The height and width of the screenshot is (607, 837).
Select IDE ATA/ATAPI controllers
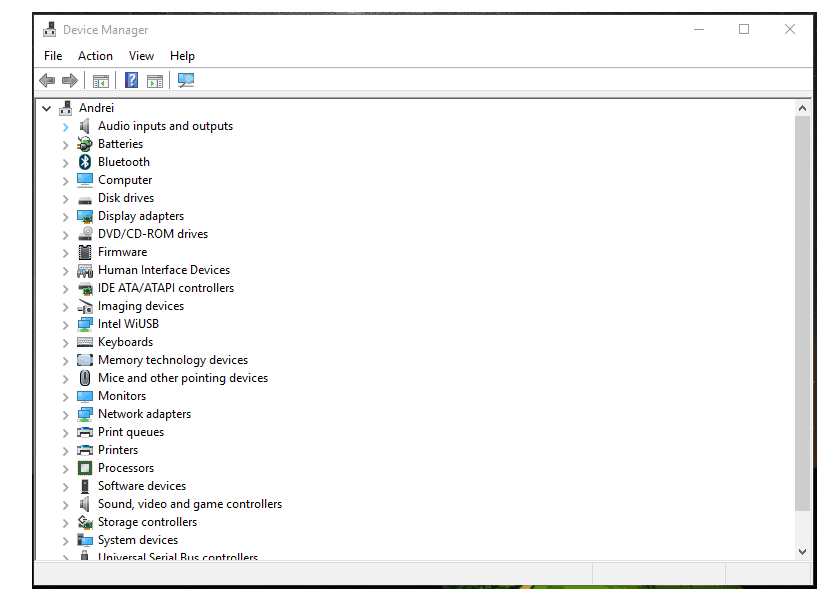(166, 288)
